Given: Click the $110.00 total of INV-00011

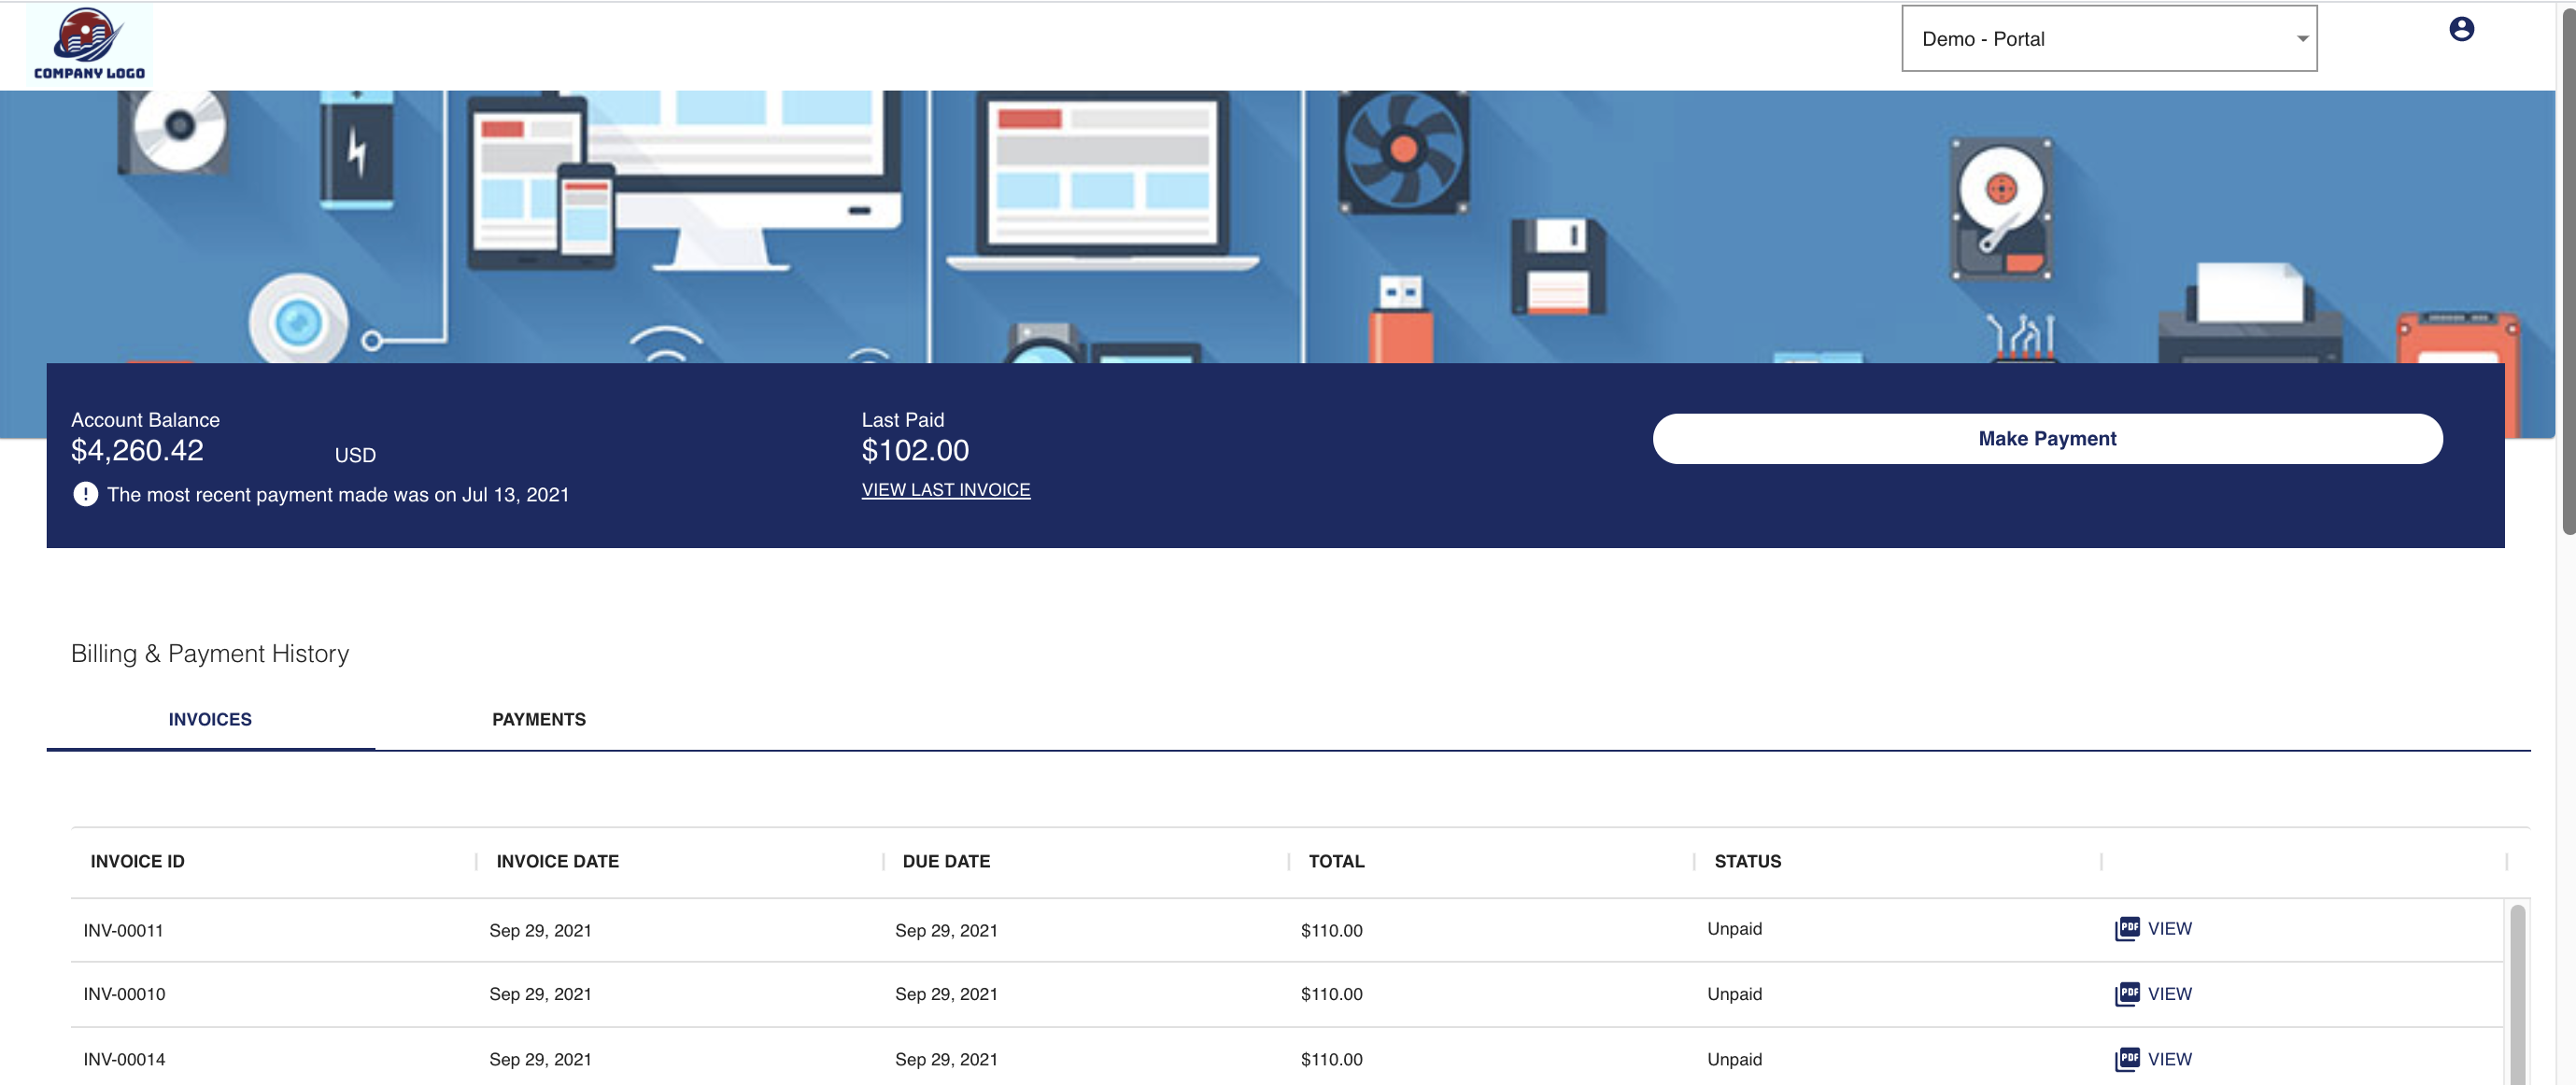Looking at the screenshot, I should [1331, 931].
